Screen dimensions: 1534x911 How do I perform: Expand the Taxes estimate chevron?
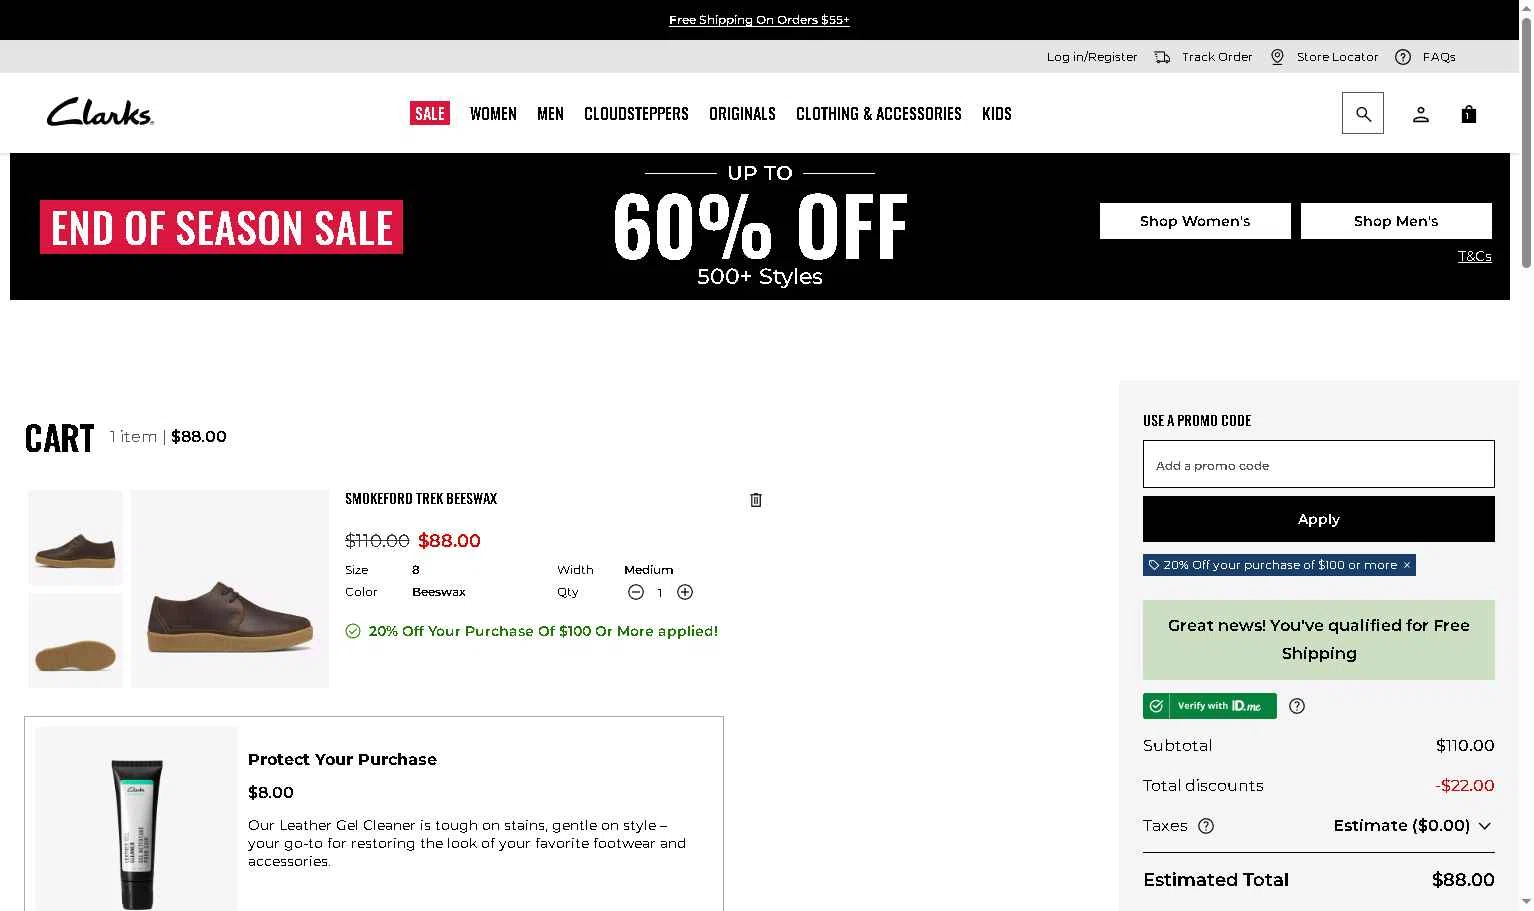coord(1484,826)
